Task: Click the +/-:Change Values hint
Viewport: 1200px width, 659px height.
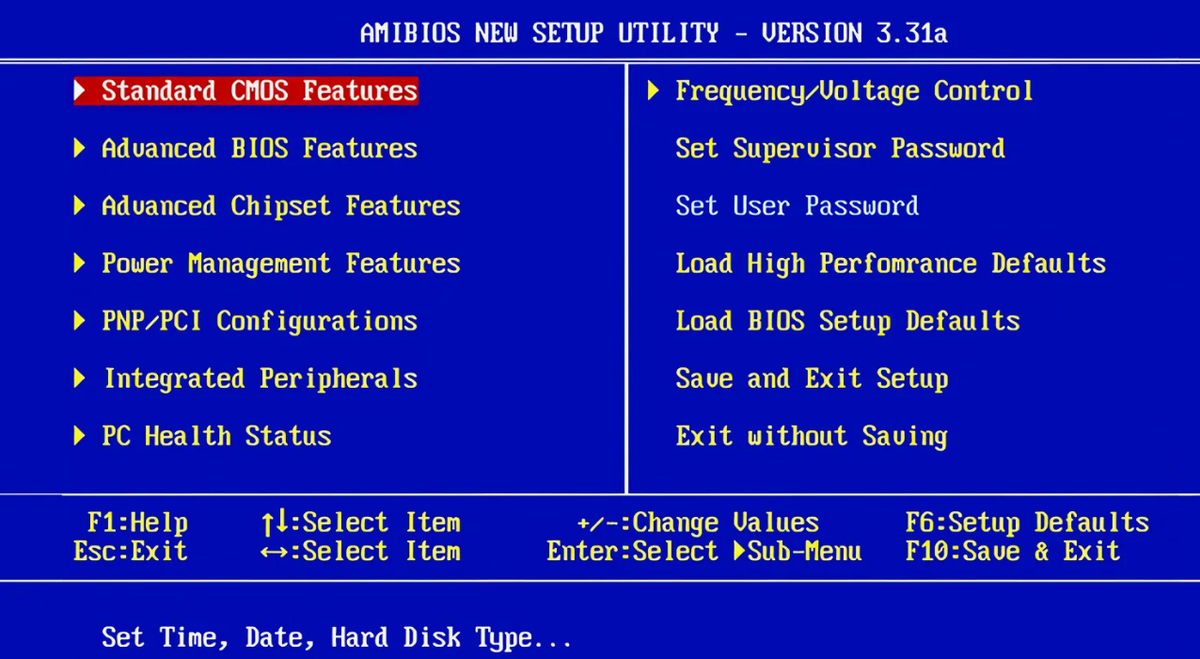Action: click(x=698, y=523)
